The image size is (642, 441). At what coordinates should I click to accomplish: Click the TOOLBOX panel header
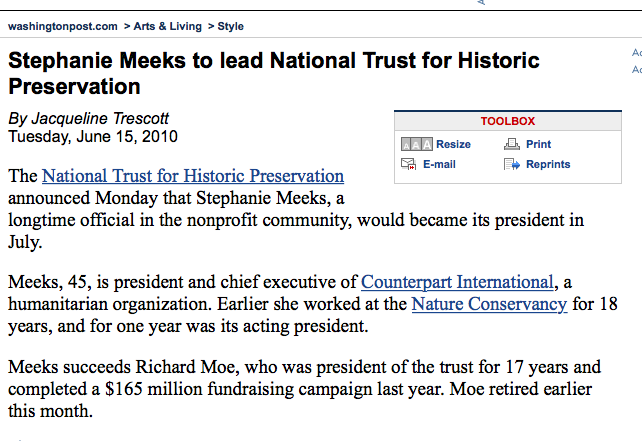508,121
